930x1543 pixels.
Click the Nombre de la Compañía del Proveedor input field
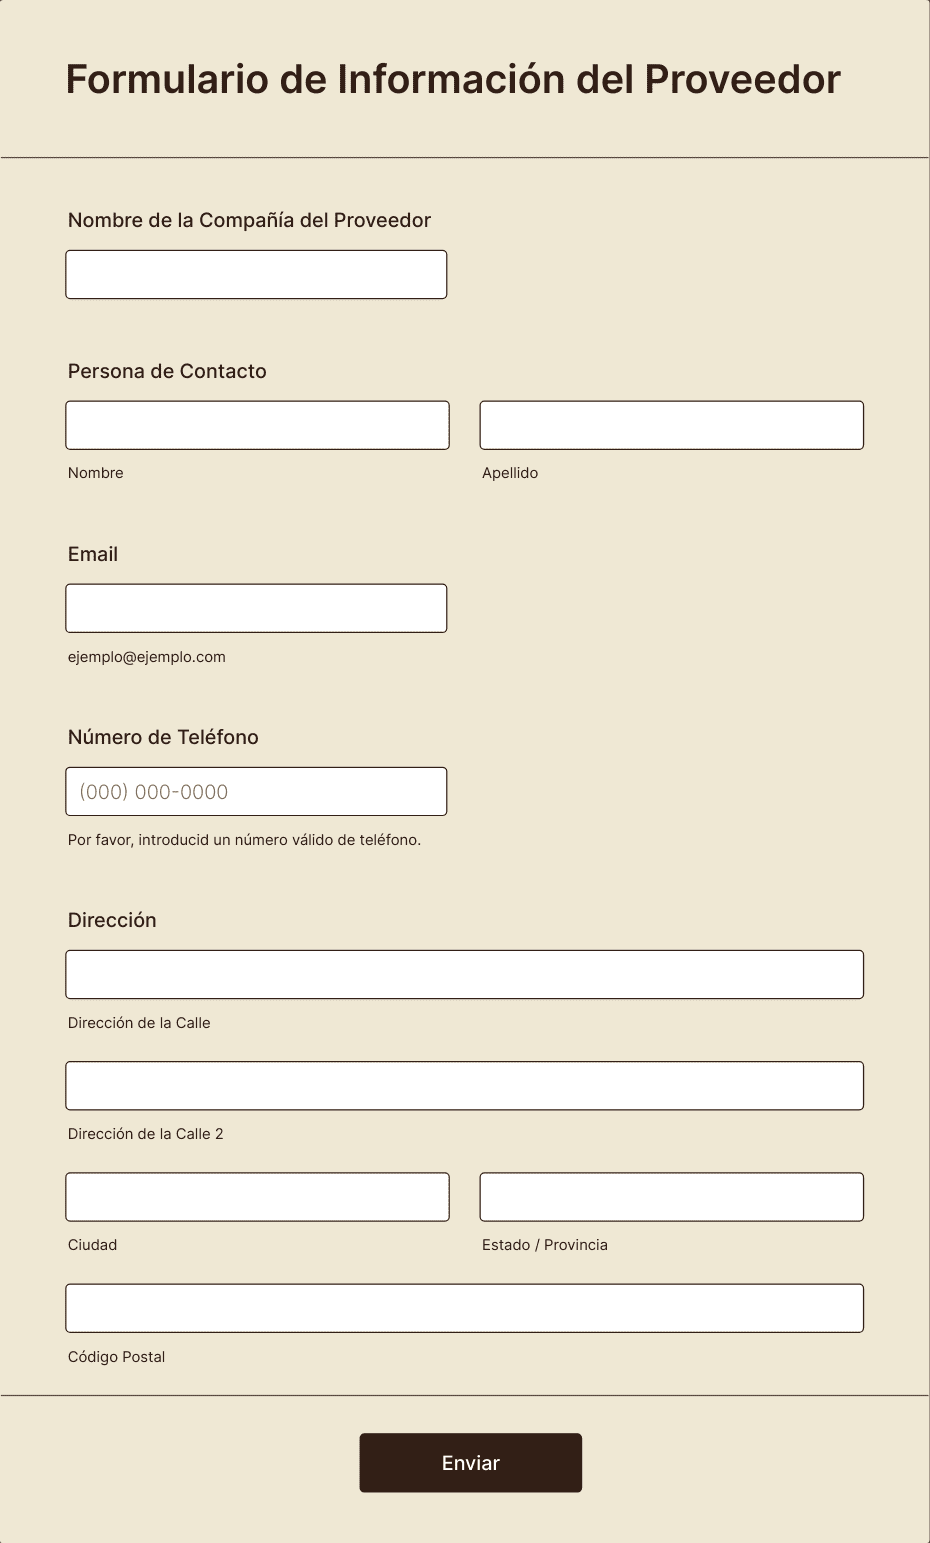tap(256, 274)
